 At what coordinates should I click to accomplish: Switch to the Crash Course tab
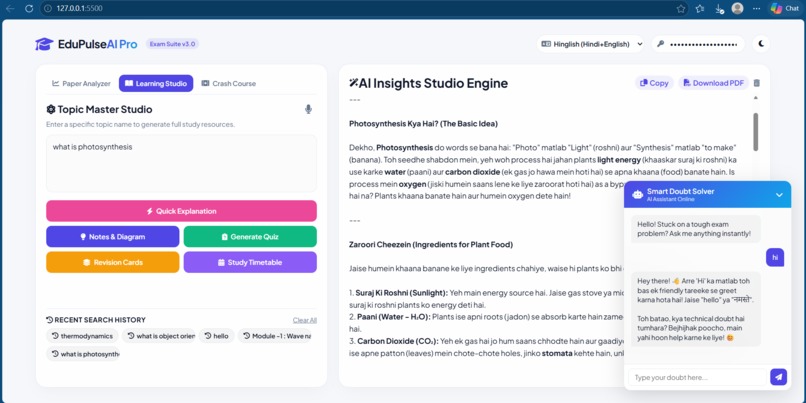pyautogui.click(x=228, y=83)
